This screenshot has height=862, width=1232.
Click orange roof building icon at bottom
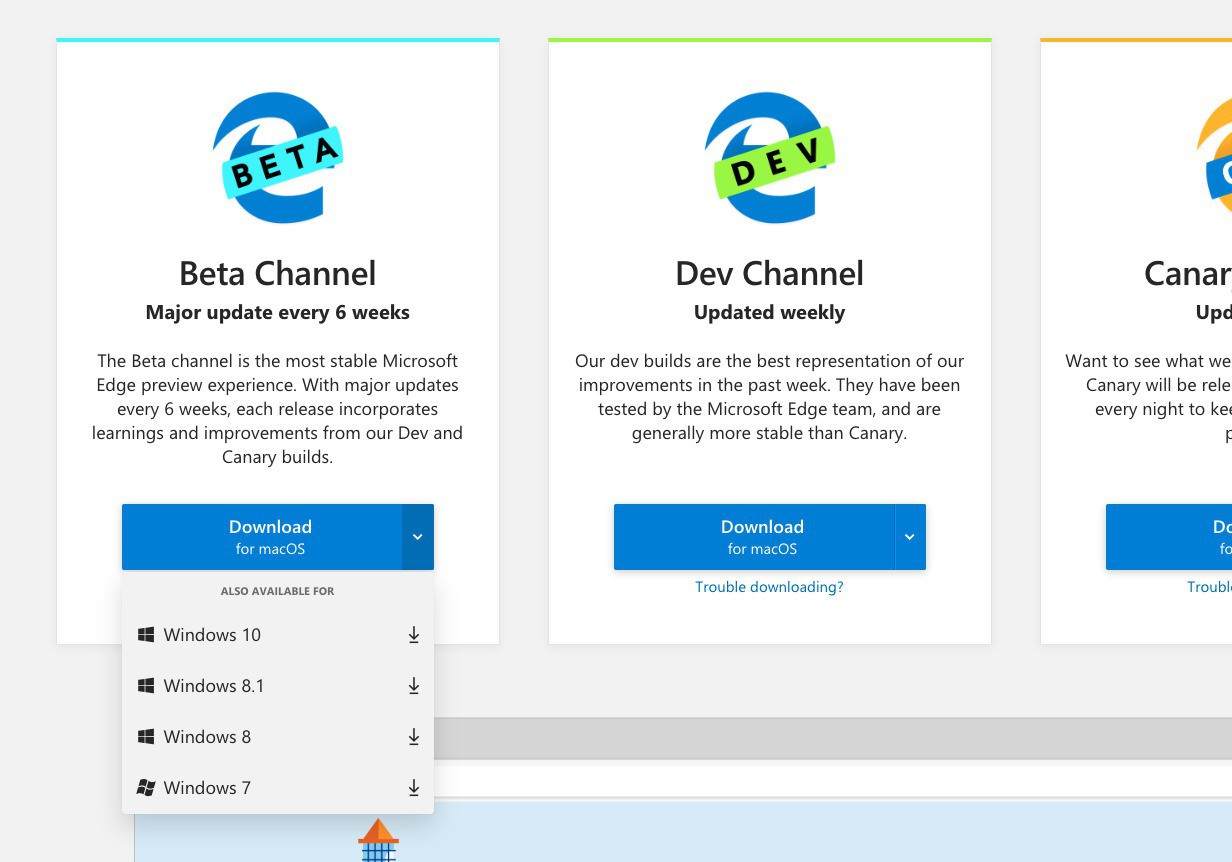(x=378, y=840)
